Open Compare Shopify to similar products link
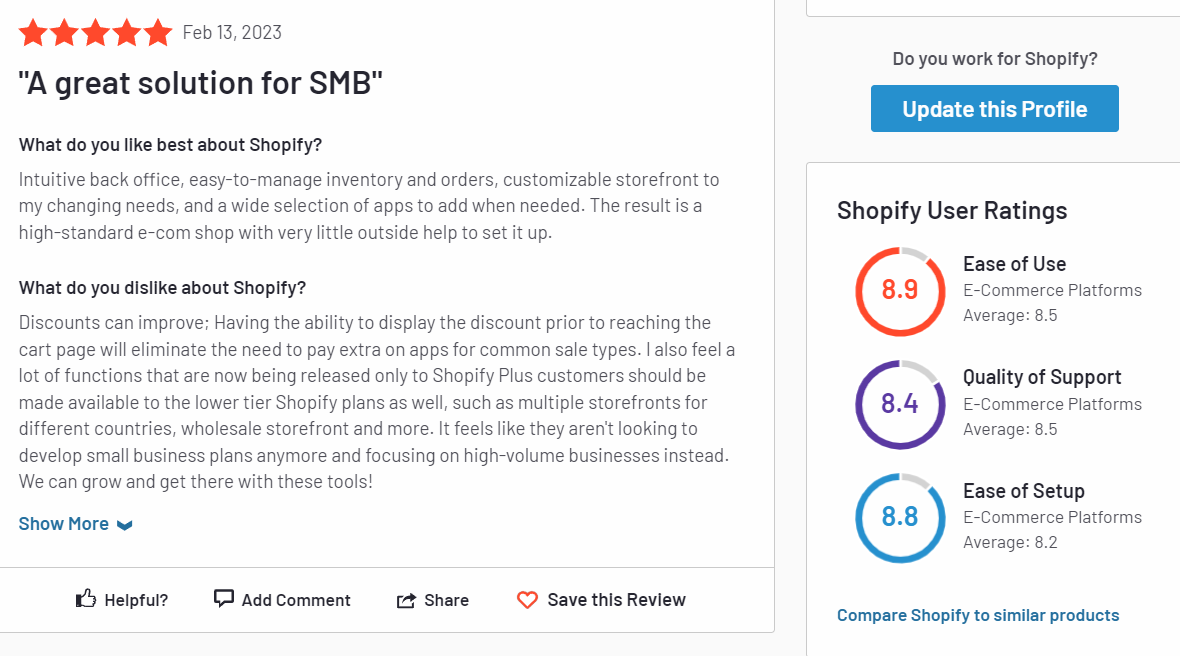This screenshot has height=656, width=1180. 978,615
